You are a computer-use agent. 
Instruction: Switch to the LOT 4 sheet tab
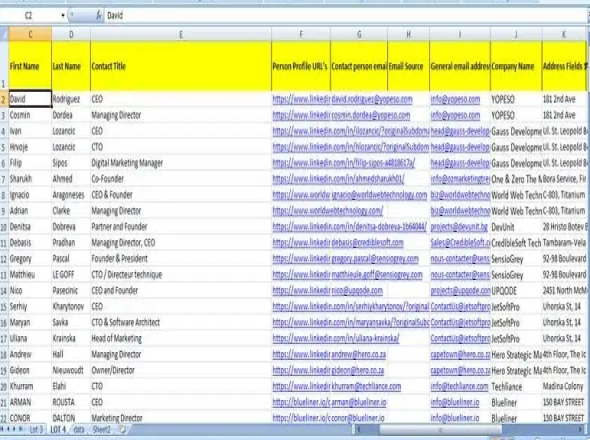pos(58,429)
